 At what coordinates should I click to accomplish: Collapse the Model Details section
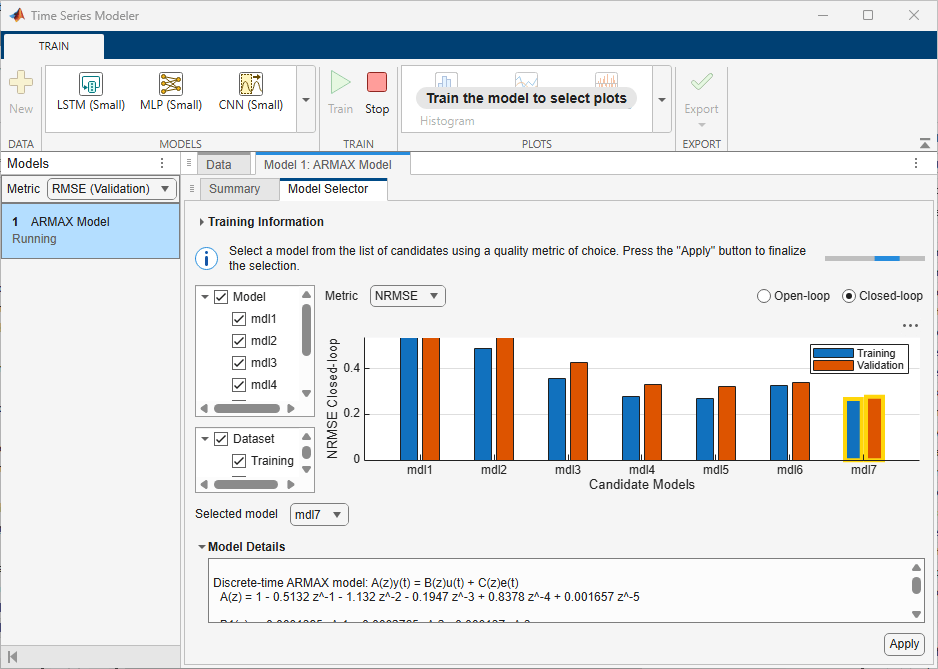pyautogui.click(x=202, y=547)
